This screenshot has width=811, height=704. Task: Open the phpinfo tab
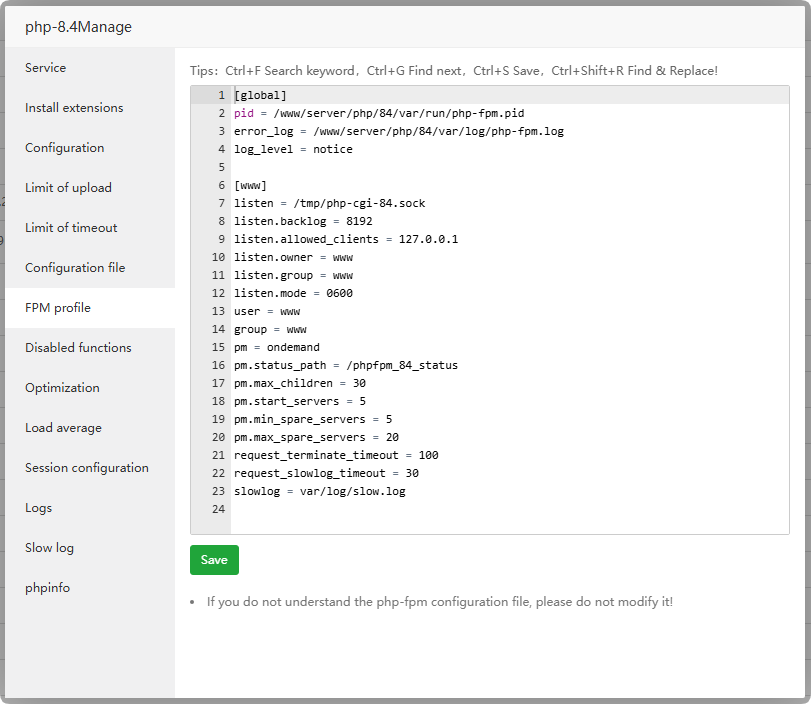(x=48, y=588)
